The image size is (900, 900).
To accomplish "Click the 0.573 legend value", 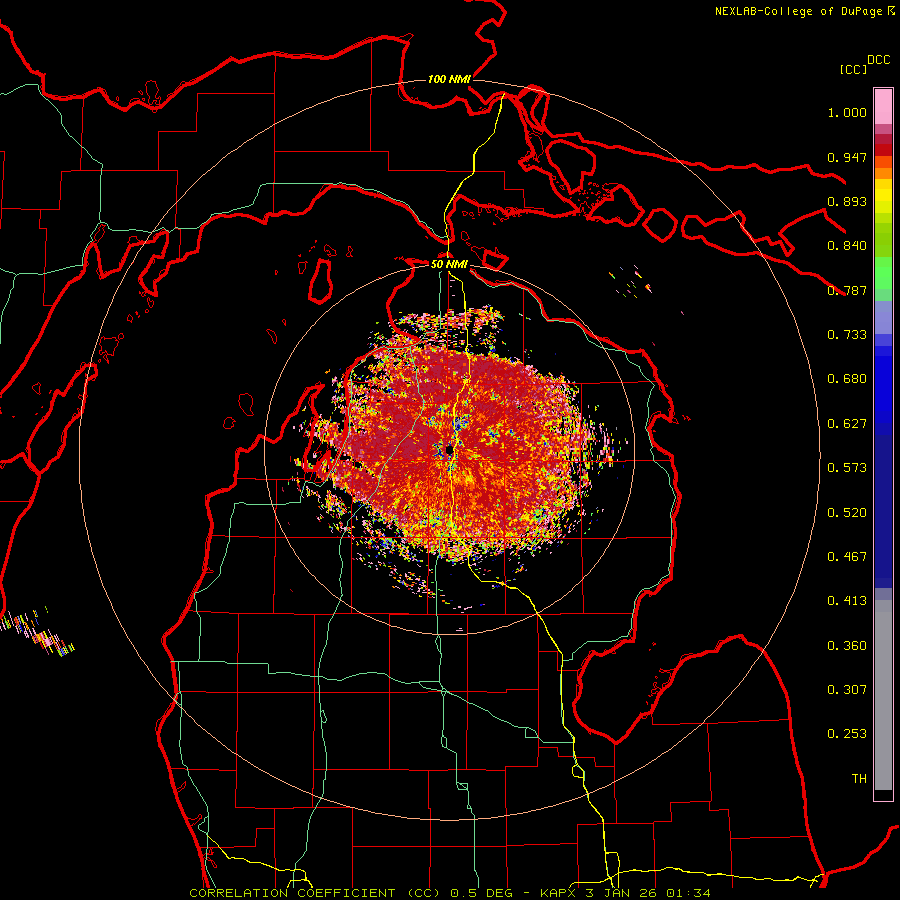I will pyautogui.click(x=847, y=468).
